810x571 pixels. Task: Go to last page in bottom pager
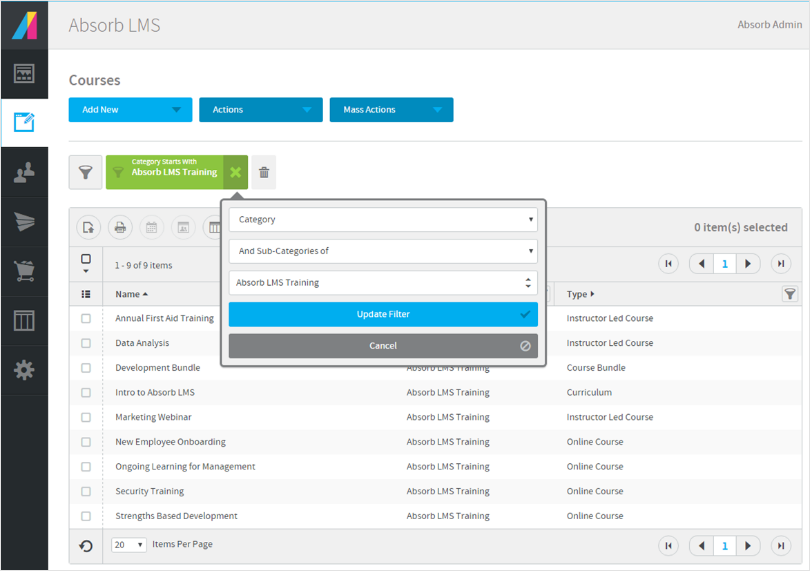(781, 546)
